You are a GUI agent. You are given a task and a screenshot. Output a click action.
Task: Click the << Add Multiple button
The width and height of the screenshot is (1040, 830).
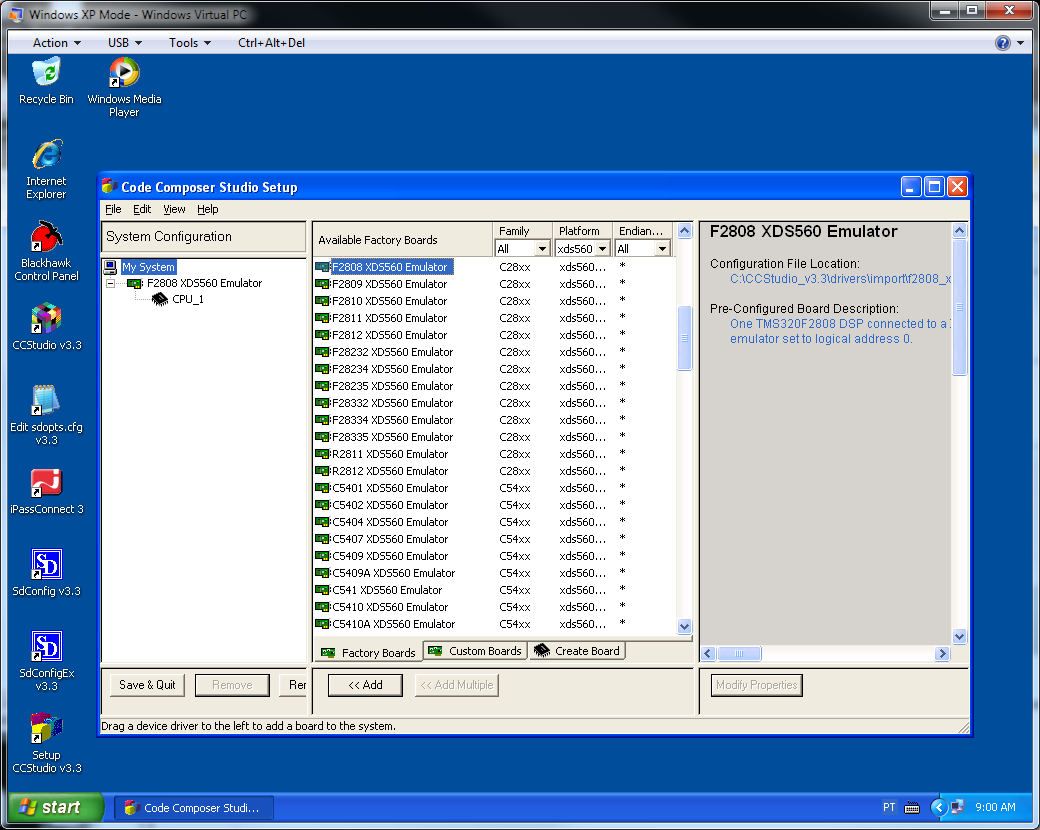click(457, 685)
